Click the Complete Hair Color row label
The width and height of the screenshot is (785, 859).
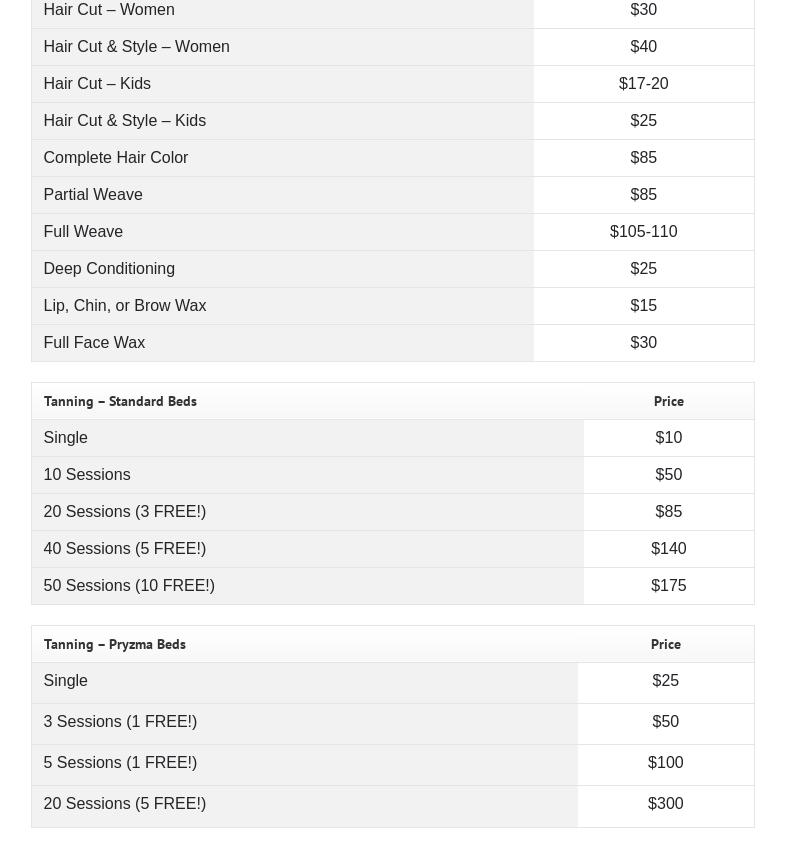116,158
